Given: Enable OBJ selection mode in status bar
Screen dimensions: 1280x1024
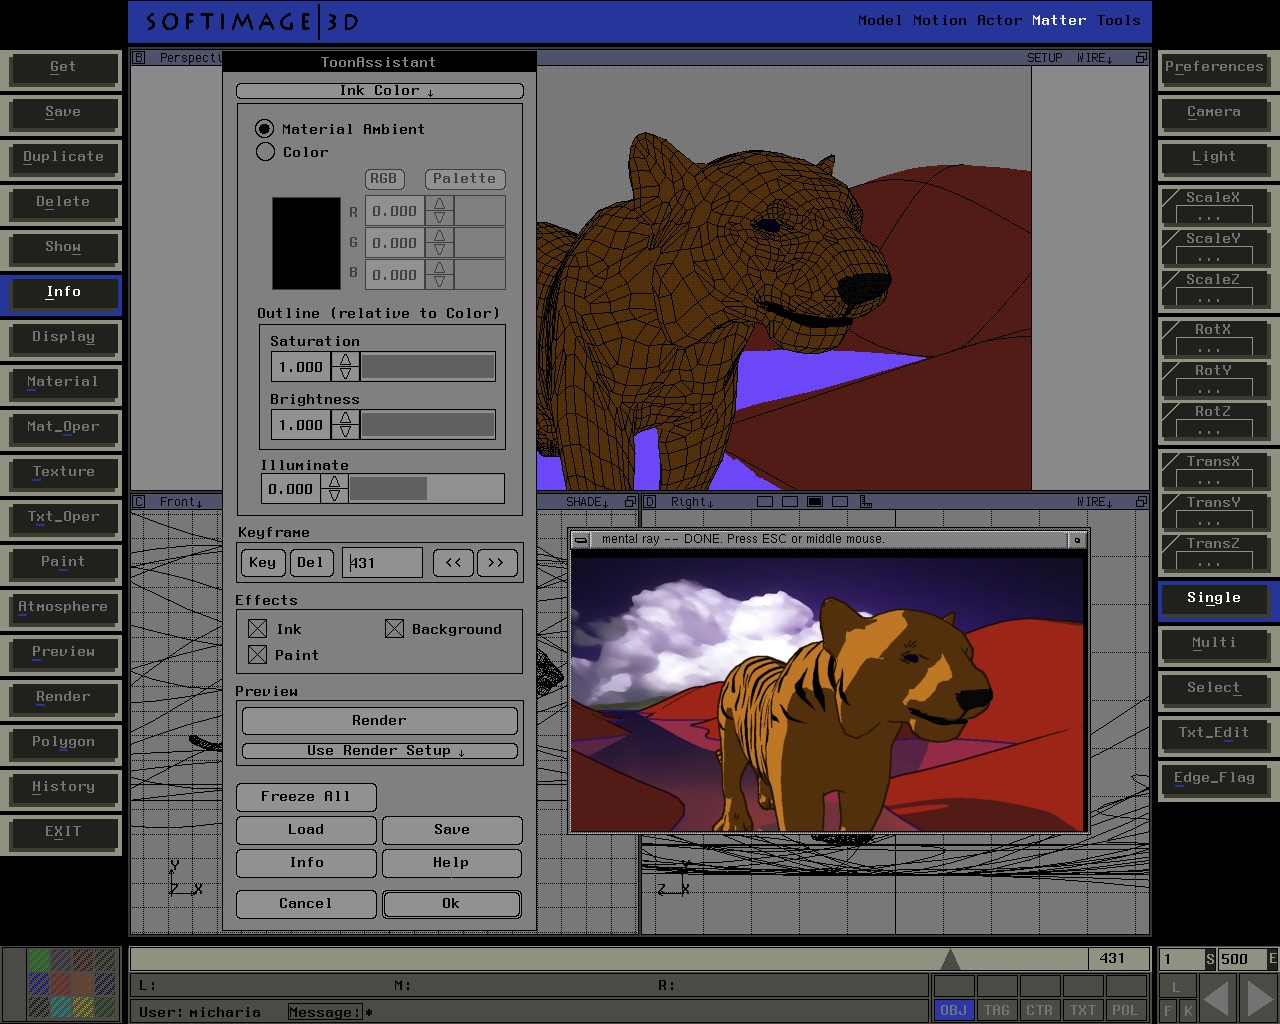Looking at the screenshot, I should (x=953, y=1010).
